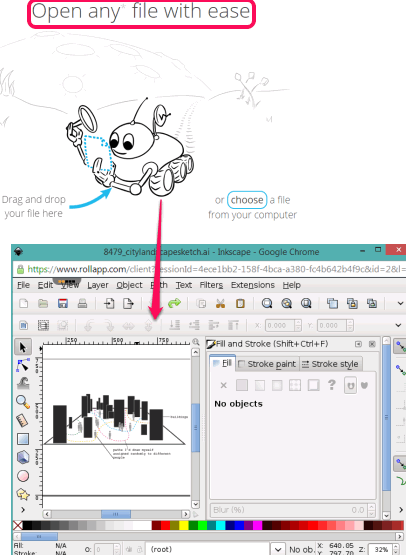Switch to the Stroke paint tab
Screen dimensions: 406x555
point(268,364)
